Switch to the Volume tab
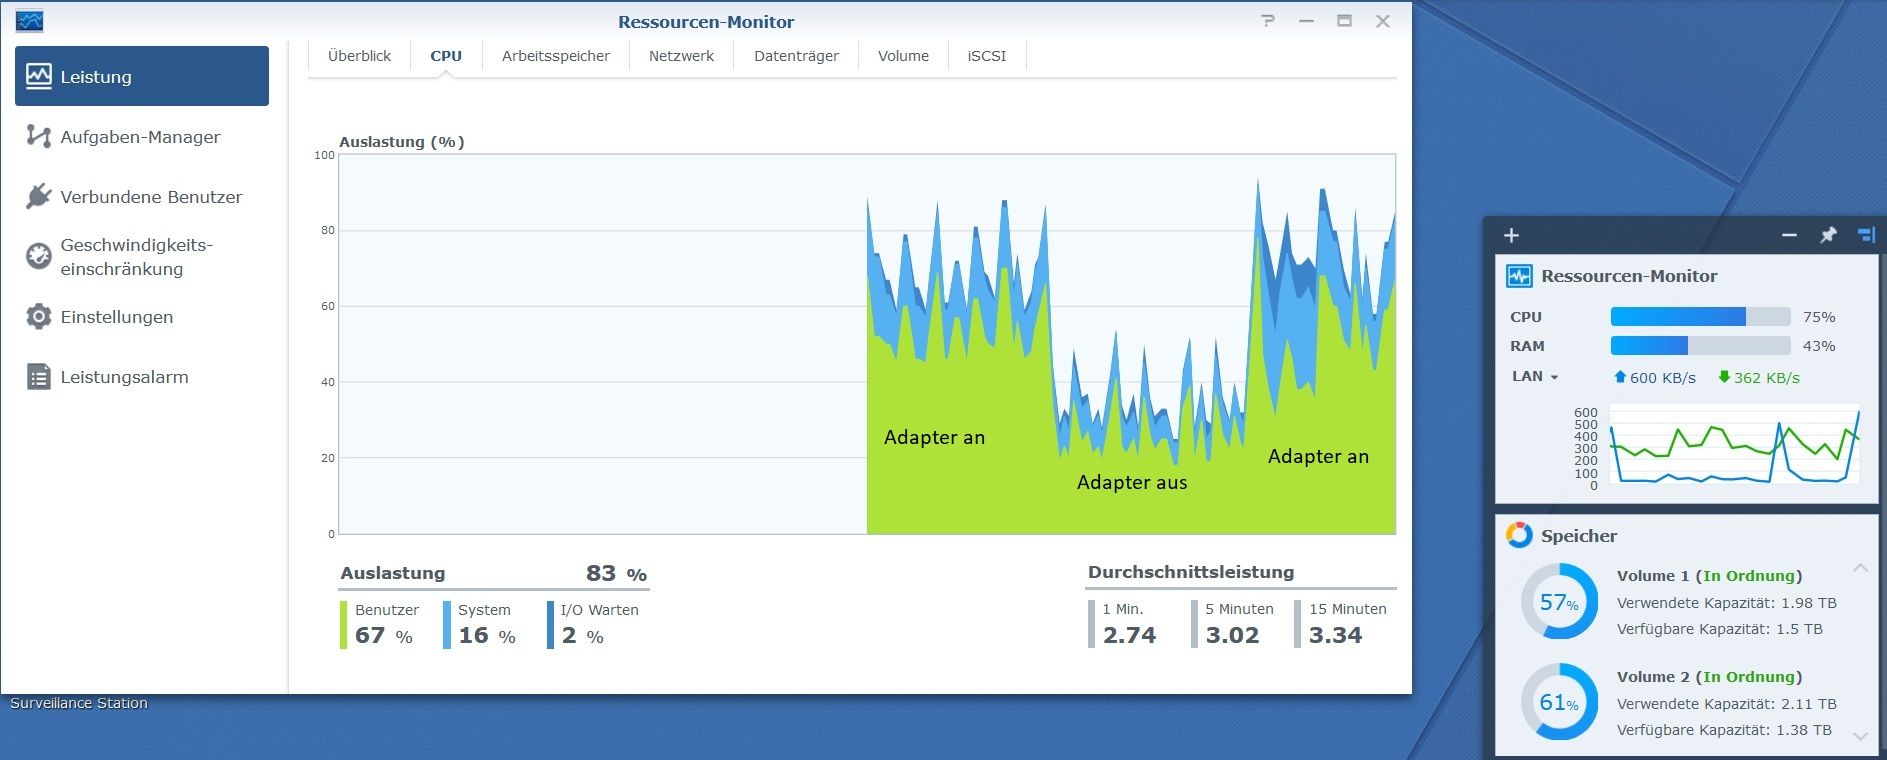 tap(903, 56)
